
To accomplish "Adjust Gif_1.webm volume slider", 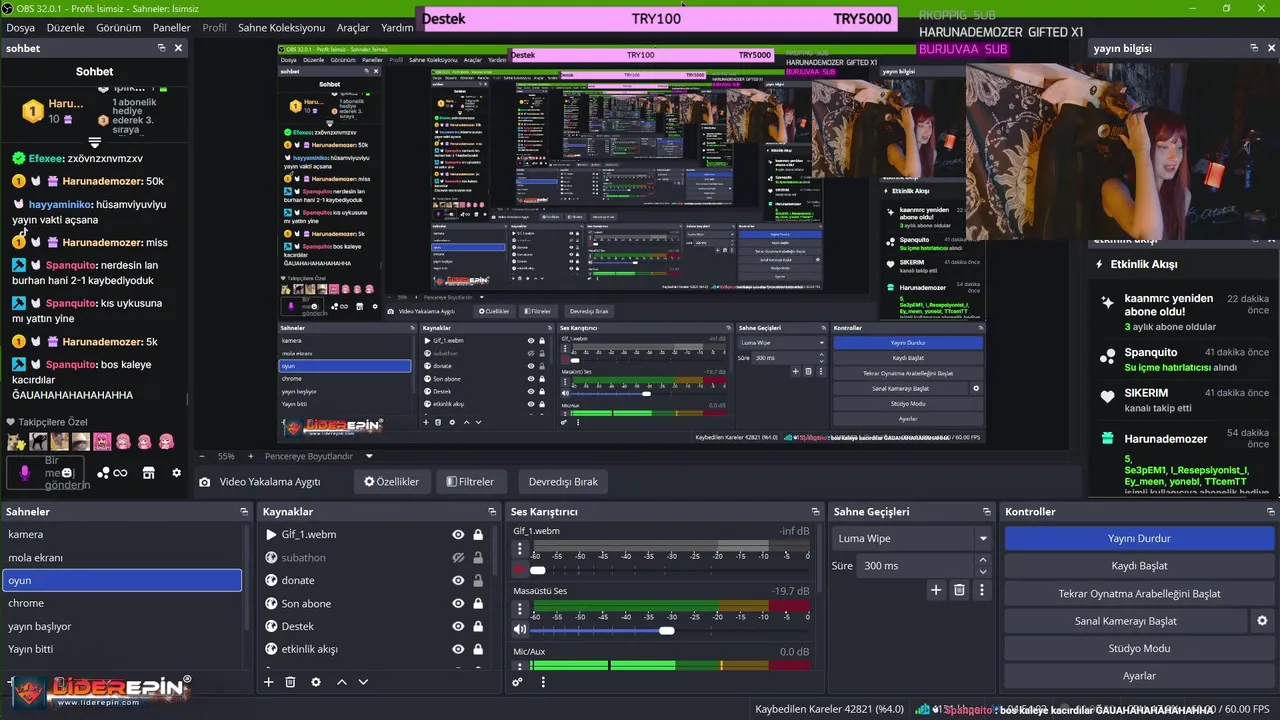I will point(538,570).
